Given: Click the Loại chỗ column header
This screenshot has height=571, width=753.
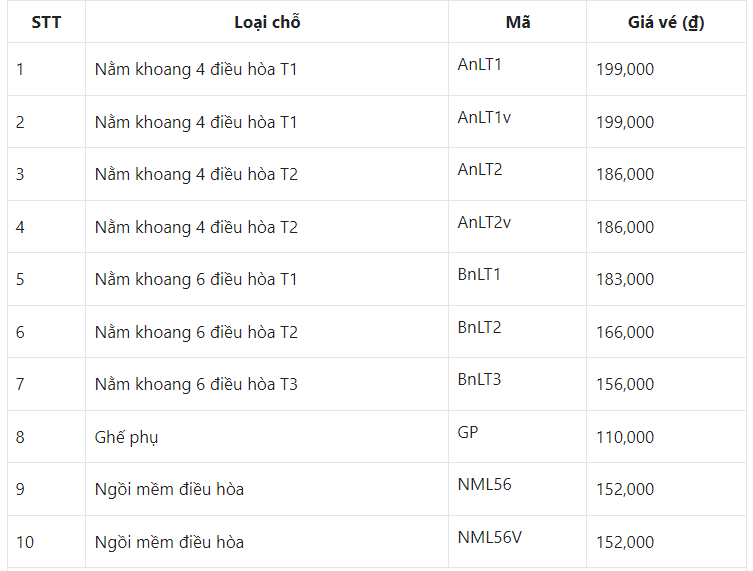Looking at the screenshot, I should (x=267, y=23).
